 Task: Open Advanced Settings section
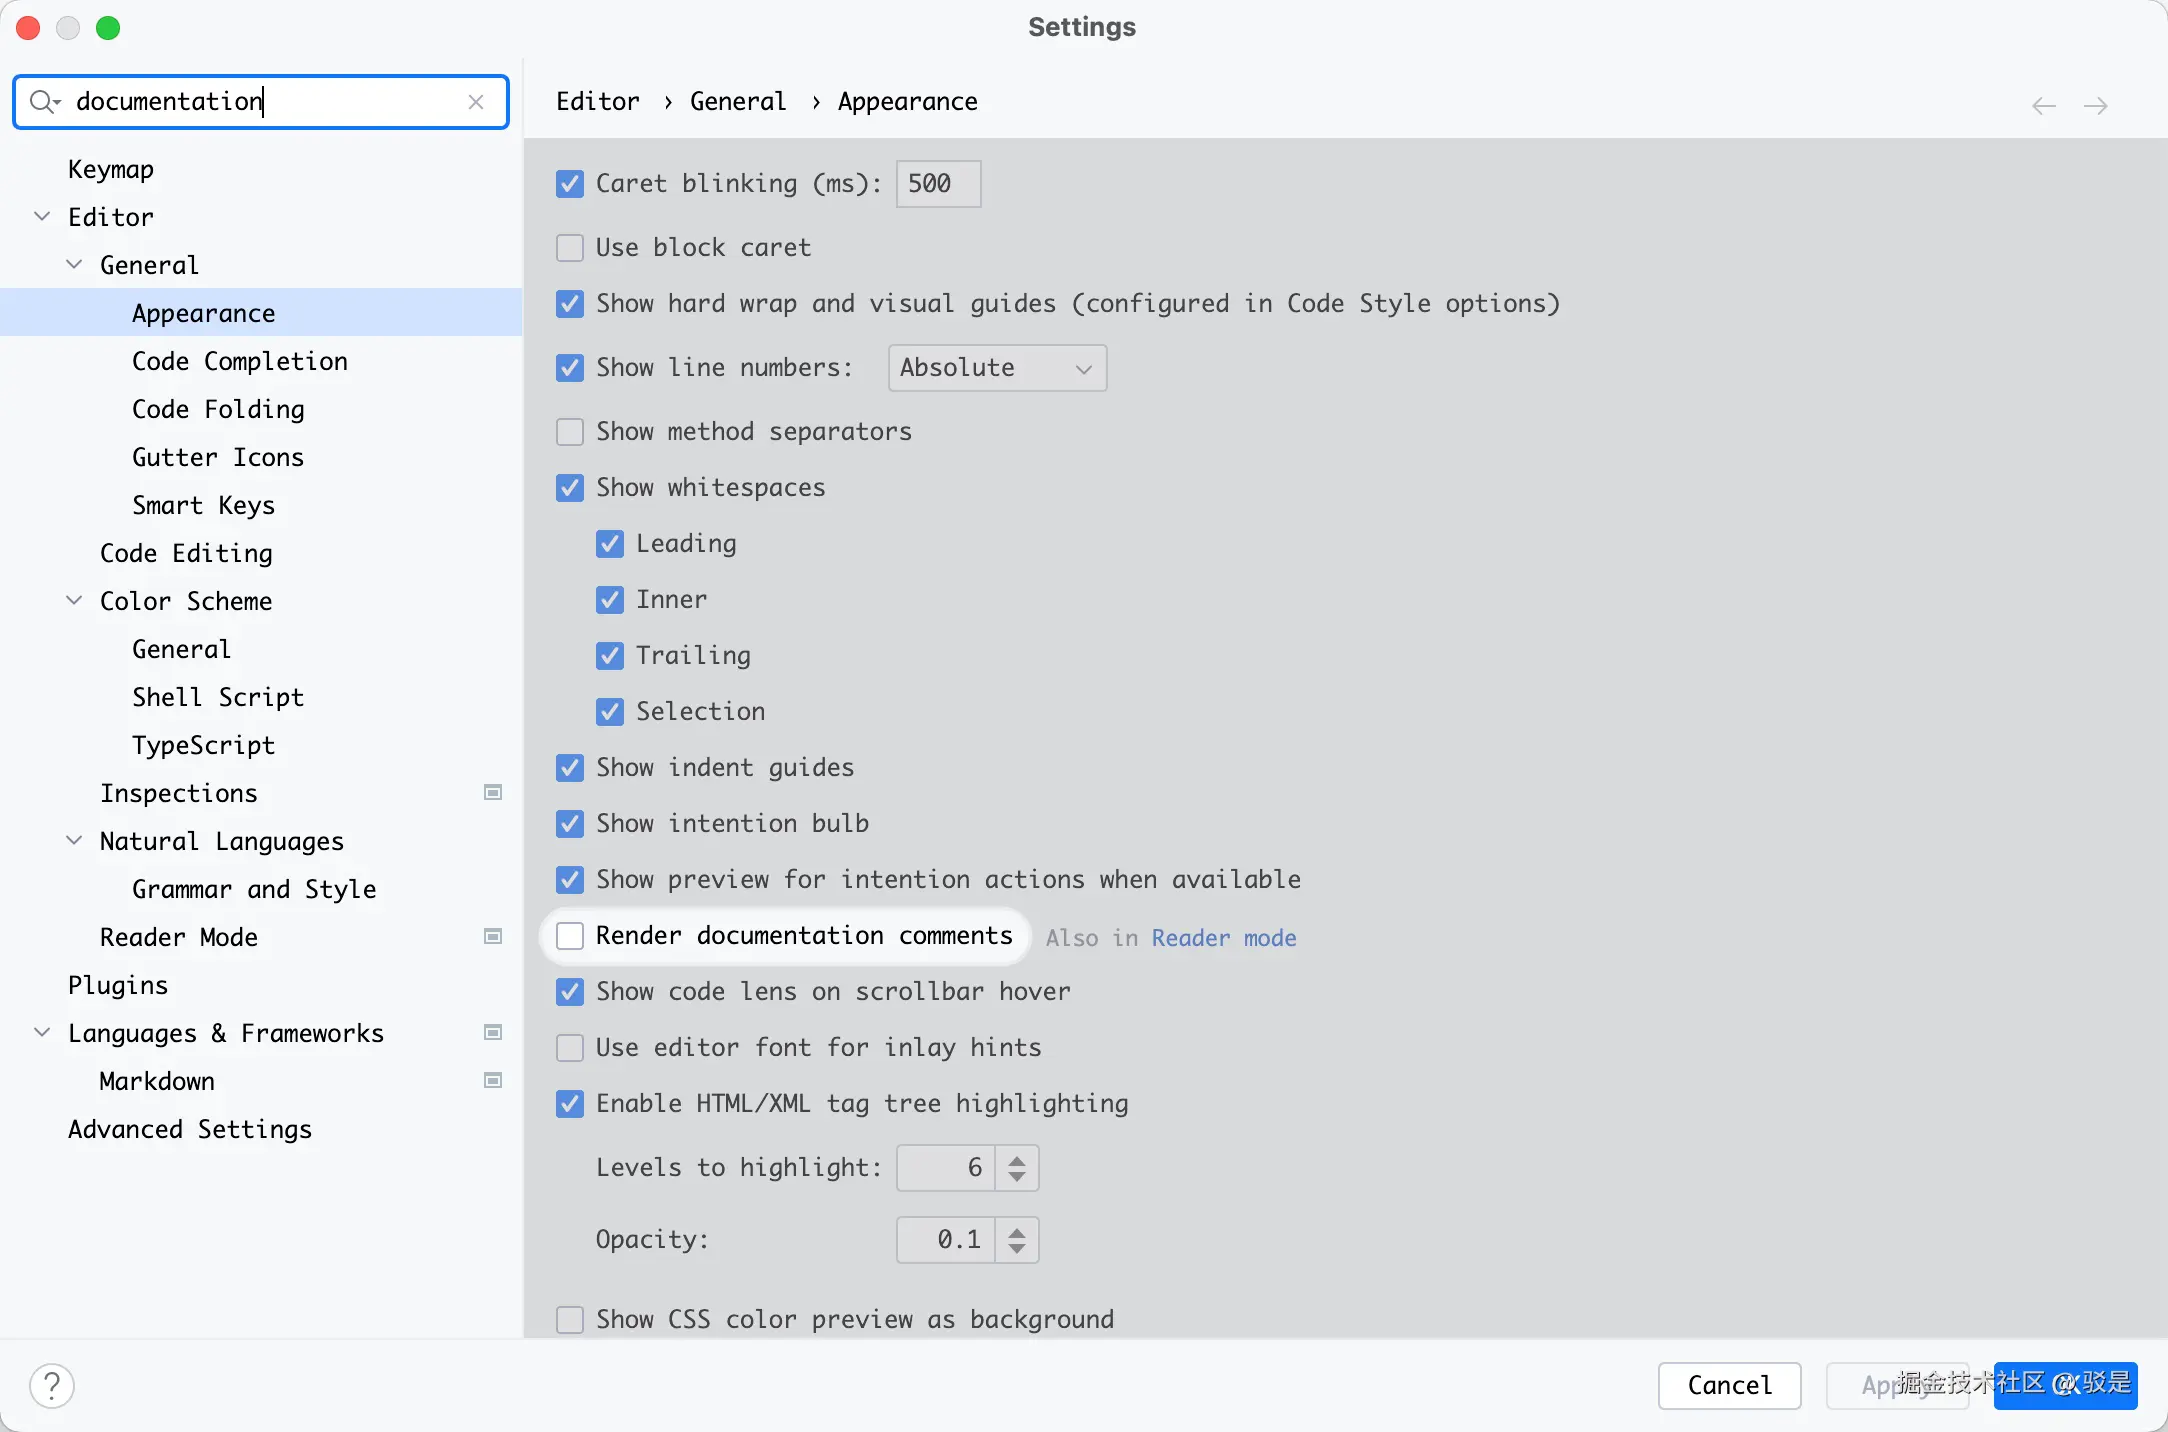(190, 1129)
